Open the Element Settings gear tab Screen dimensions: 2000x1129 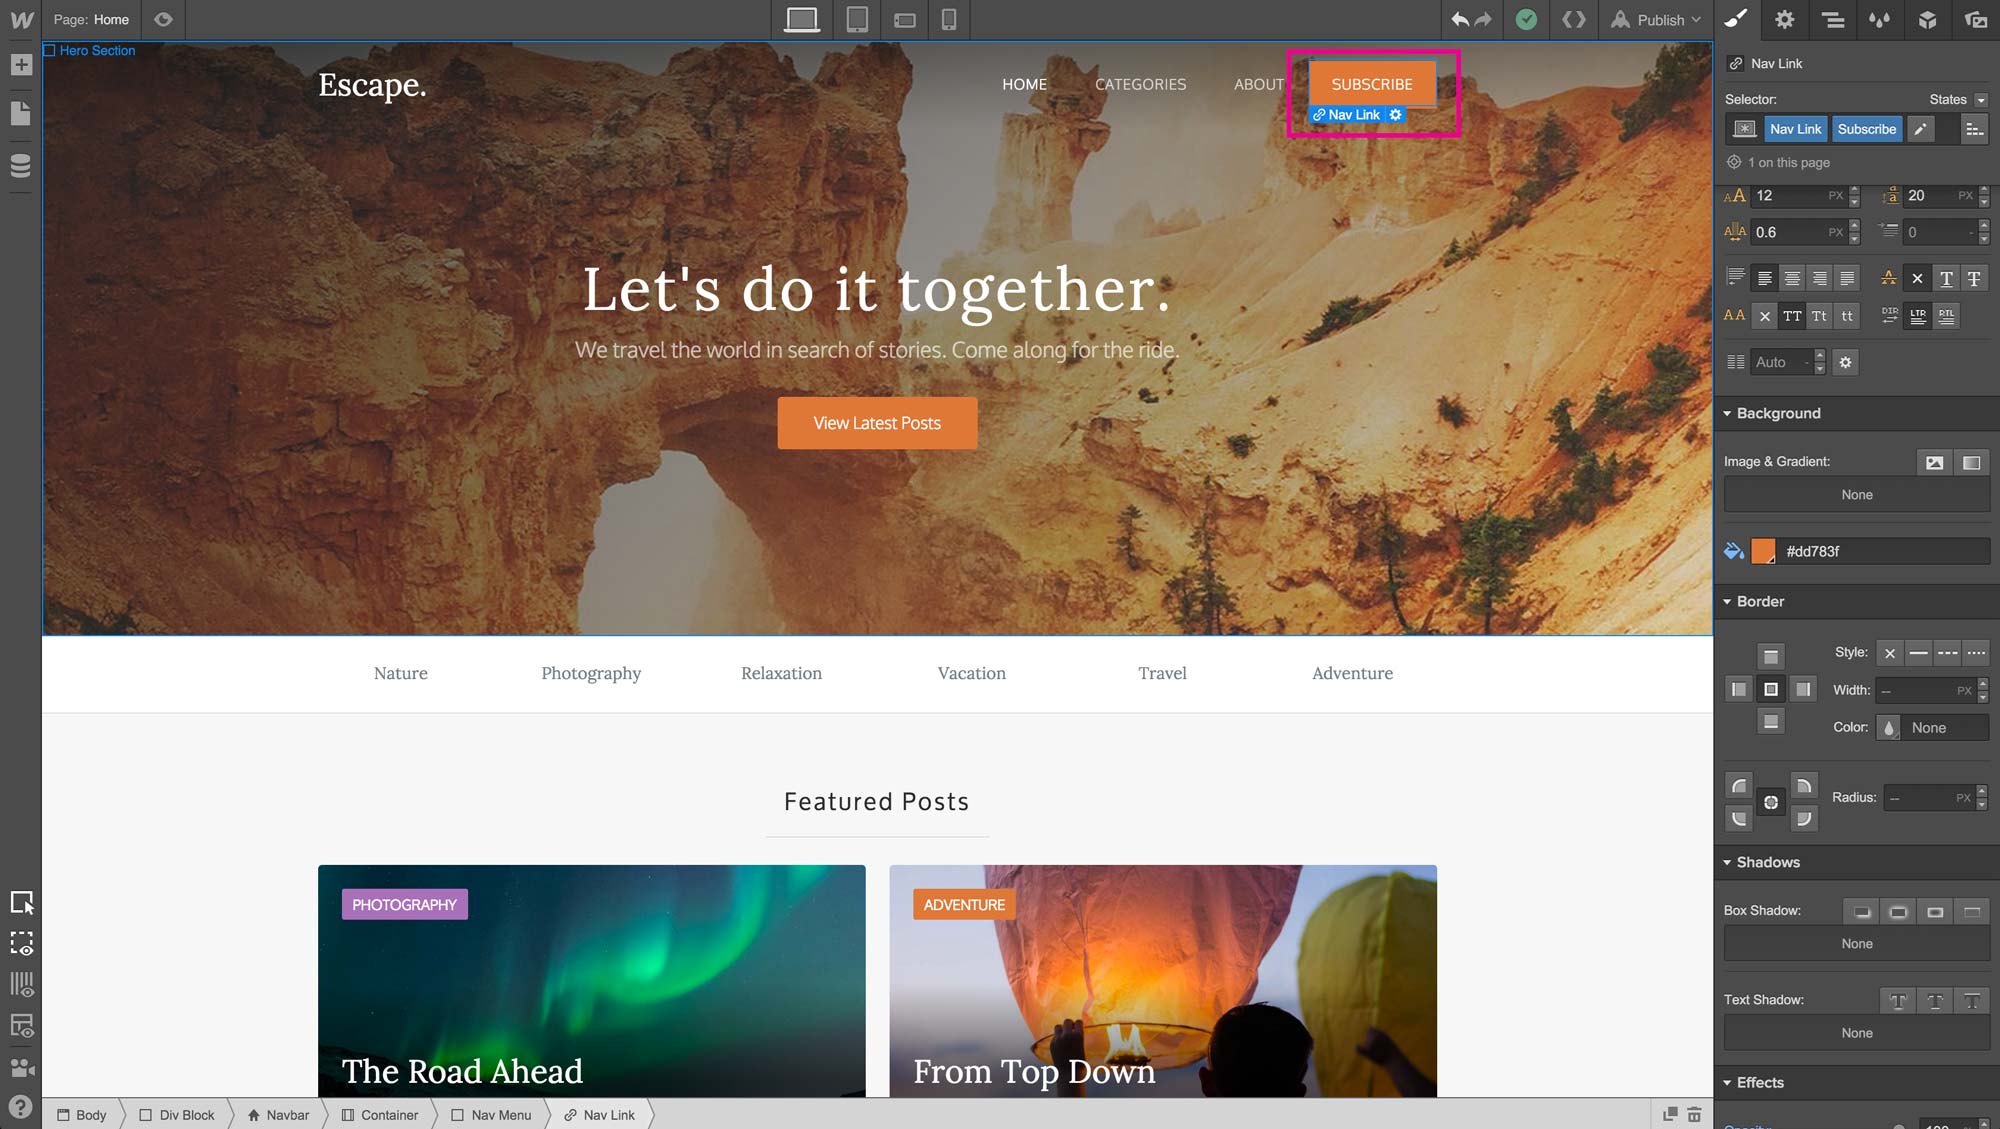coord(1785,19)
